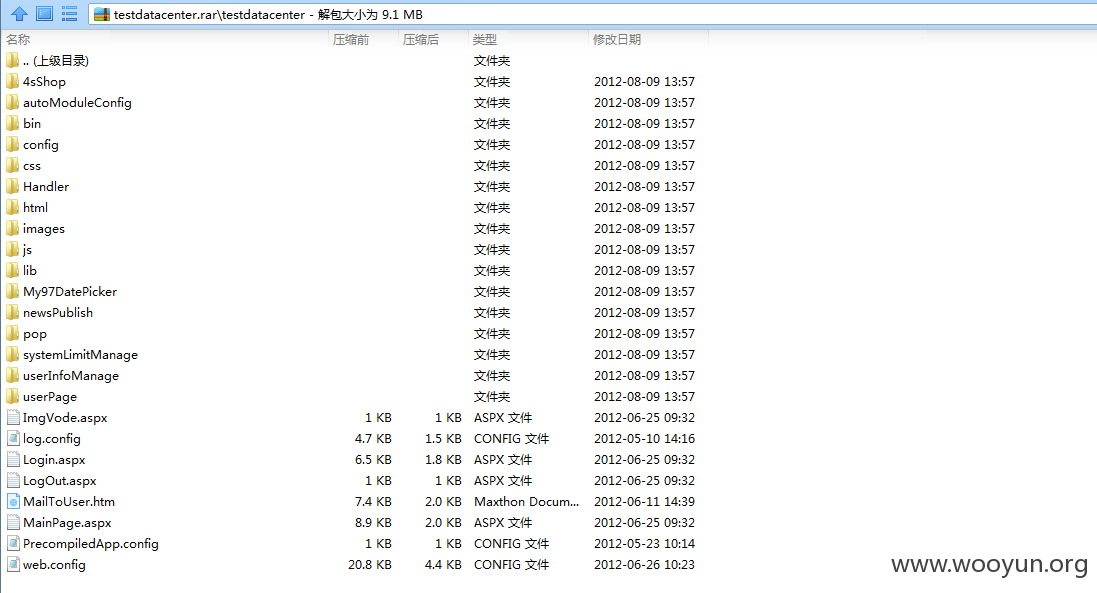
Task: Select the 4sShop folder icon
Action: (x=13, y=81)
